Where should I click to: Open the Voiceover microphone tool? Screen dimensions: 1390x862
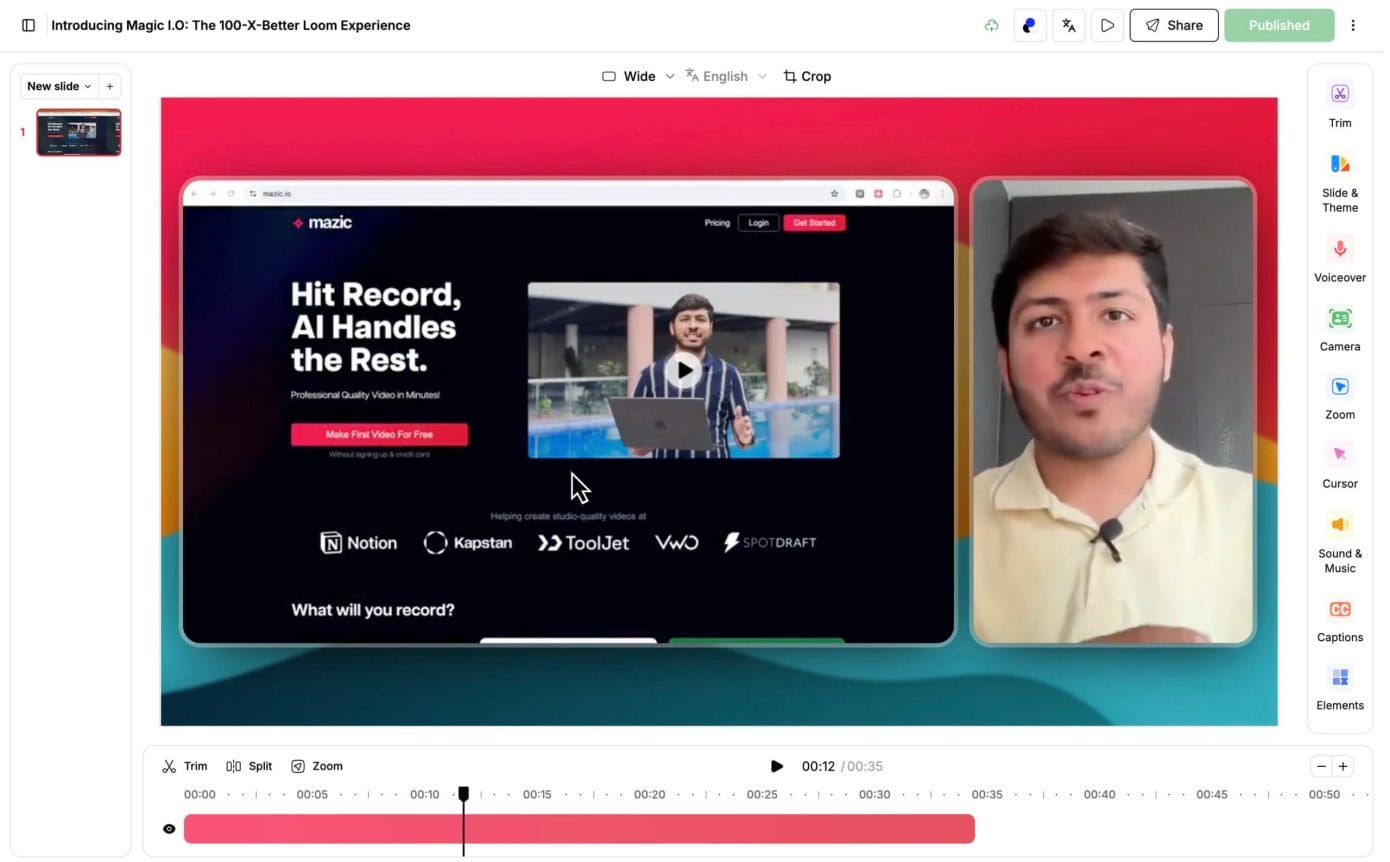pos(1339,259)
